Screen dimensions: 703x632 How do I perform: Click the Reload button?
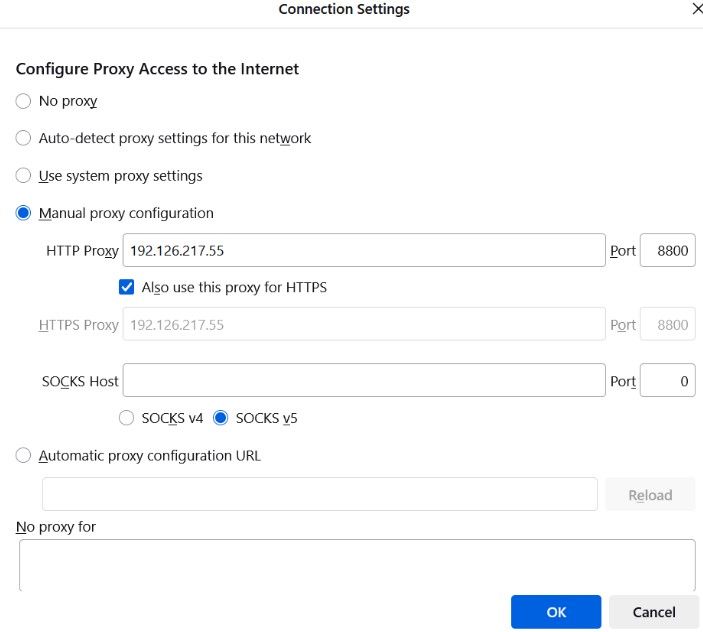tap(650, 494)
